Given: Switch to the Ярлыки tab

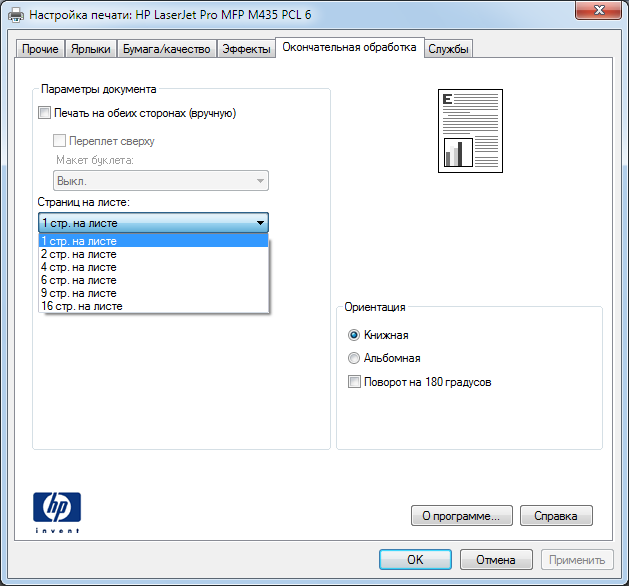Looking at the screenshot, I should point(91,49).
